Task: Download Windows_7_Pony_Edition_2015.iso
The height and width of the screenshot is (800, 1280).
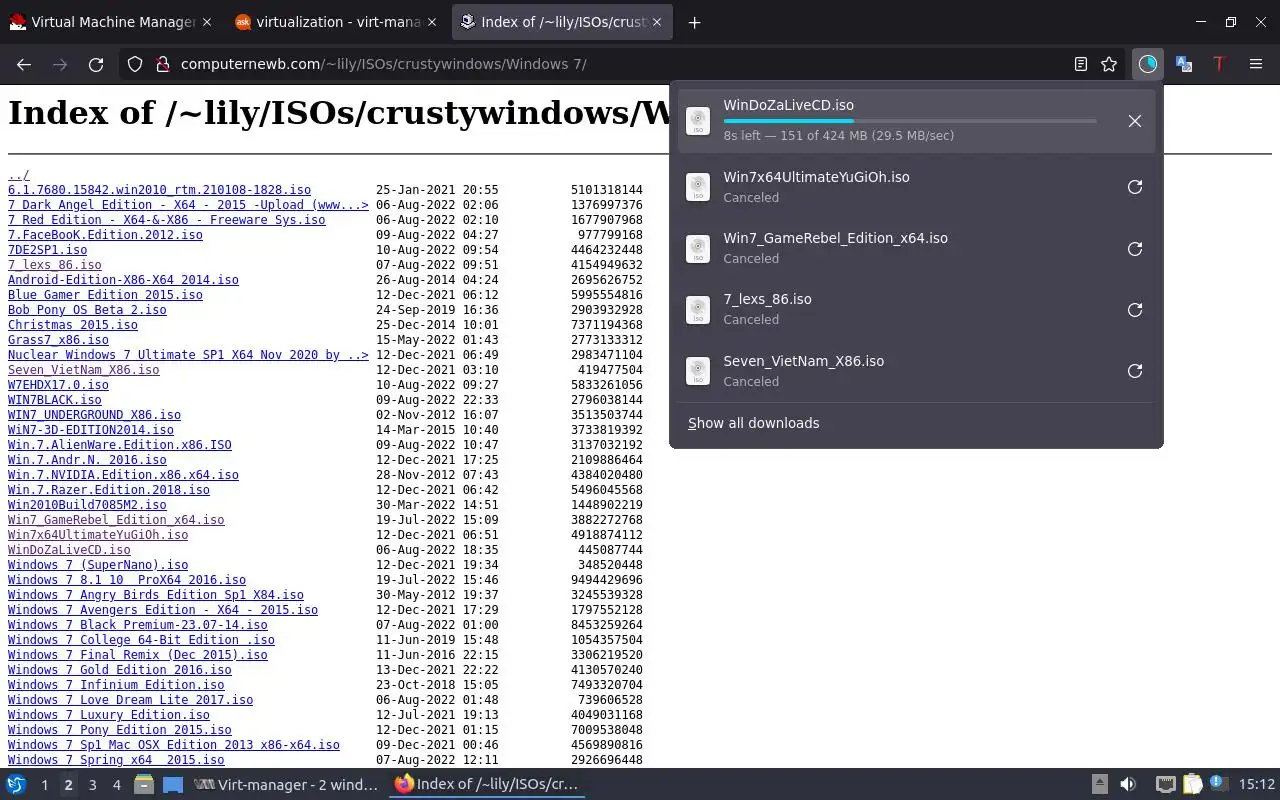Action: click(x=120, y=730)
